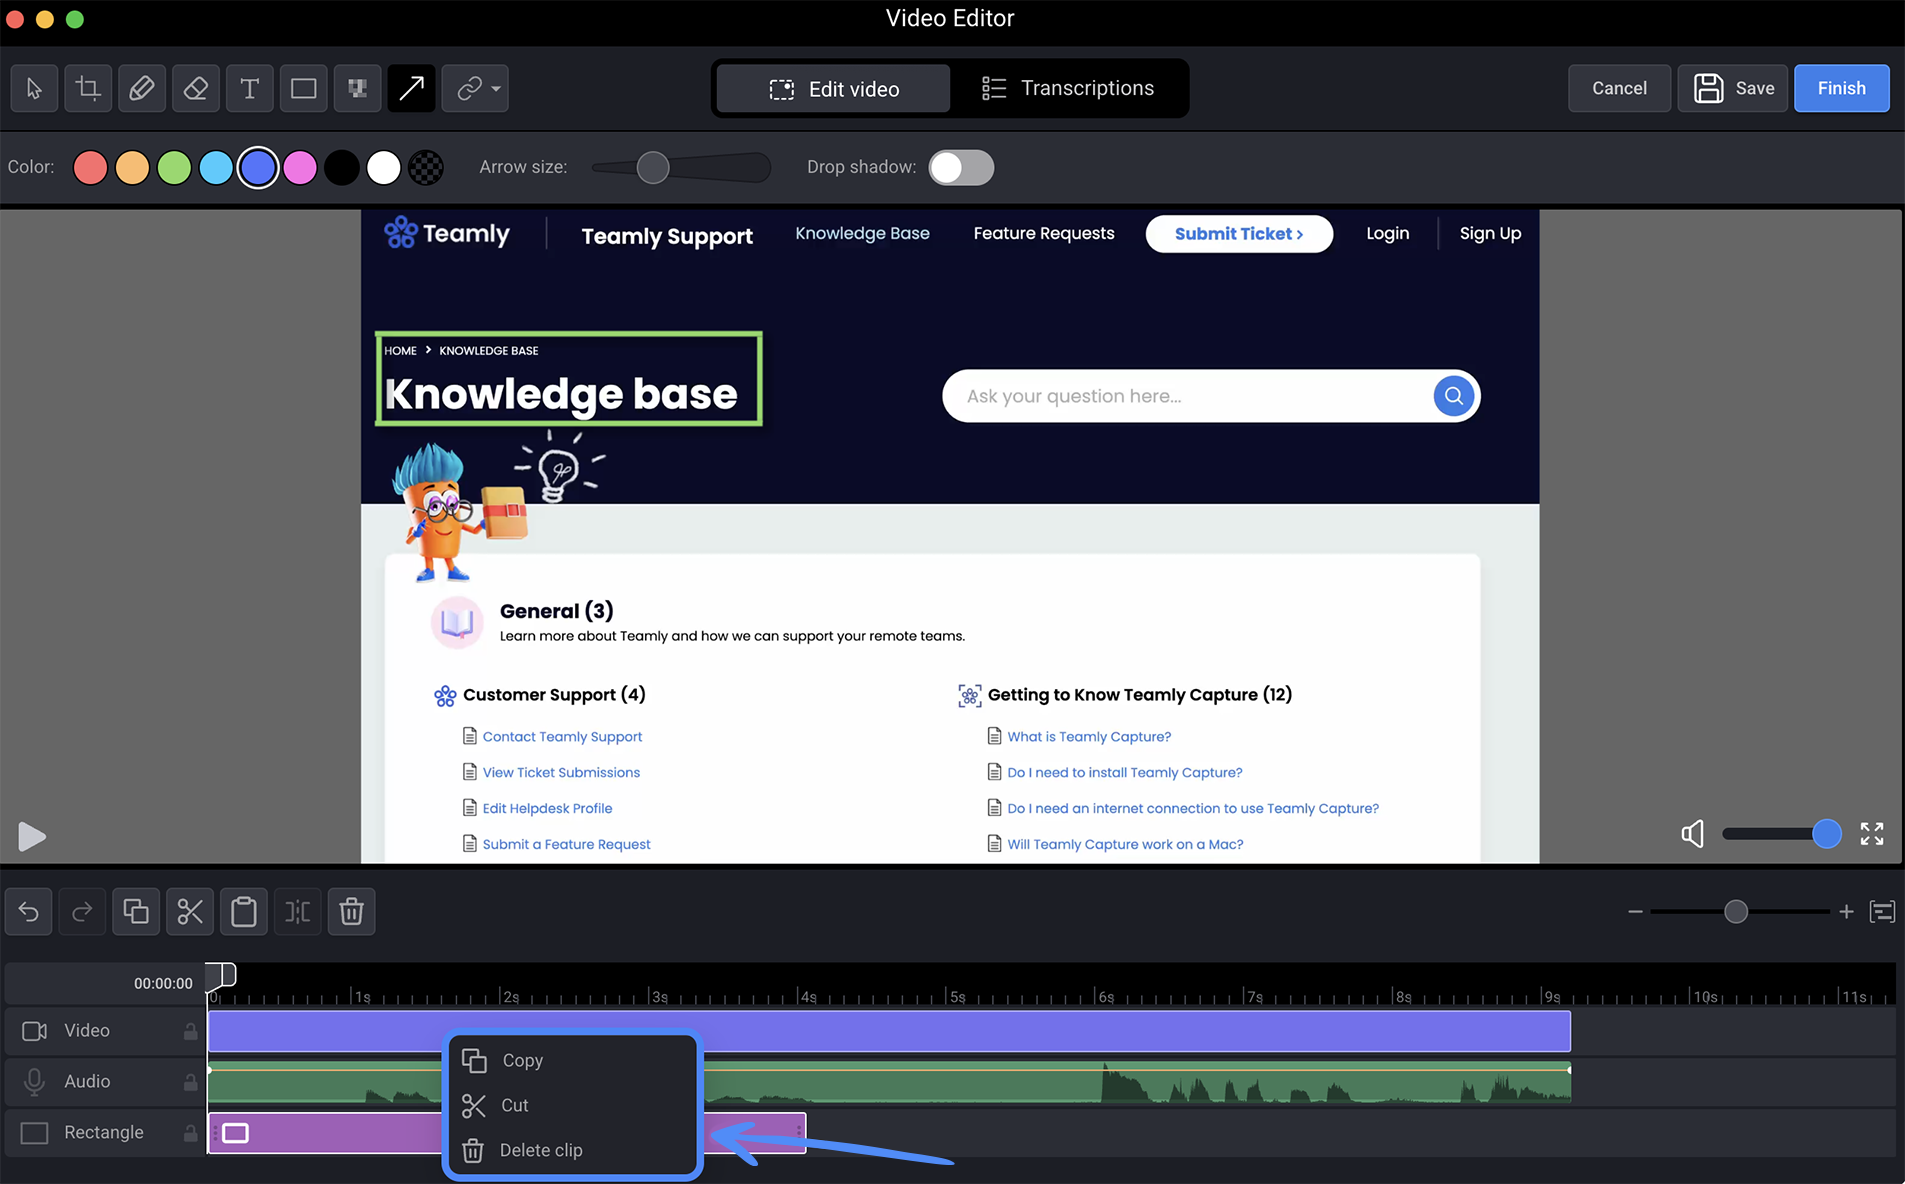Toggle lock on the Video track
Image resolution: width=1905 pixels, height=1184 pixels.
(190, 1031)
